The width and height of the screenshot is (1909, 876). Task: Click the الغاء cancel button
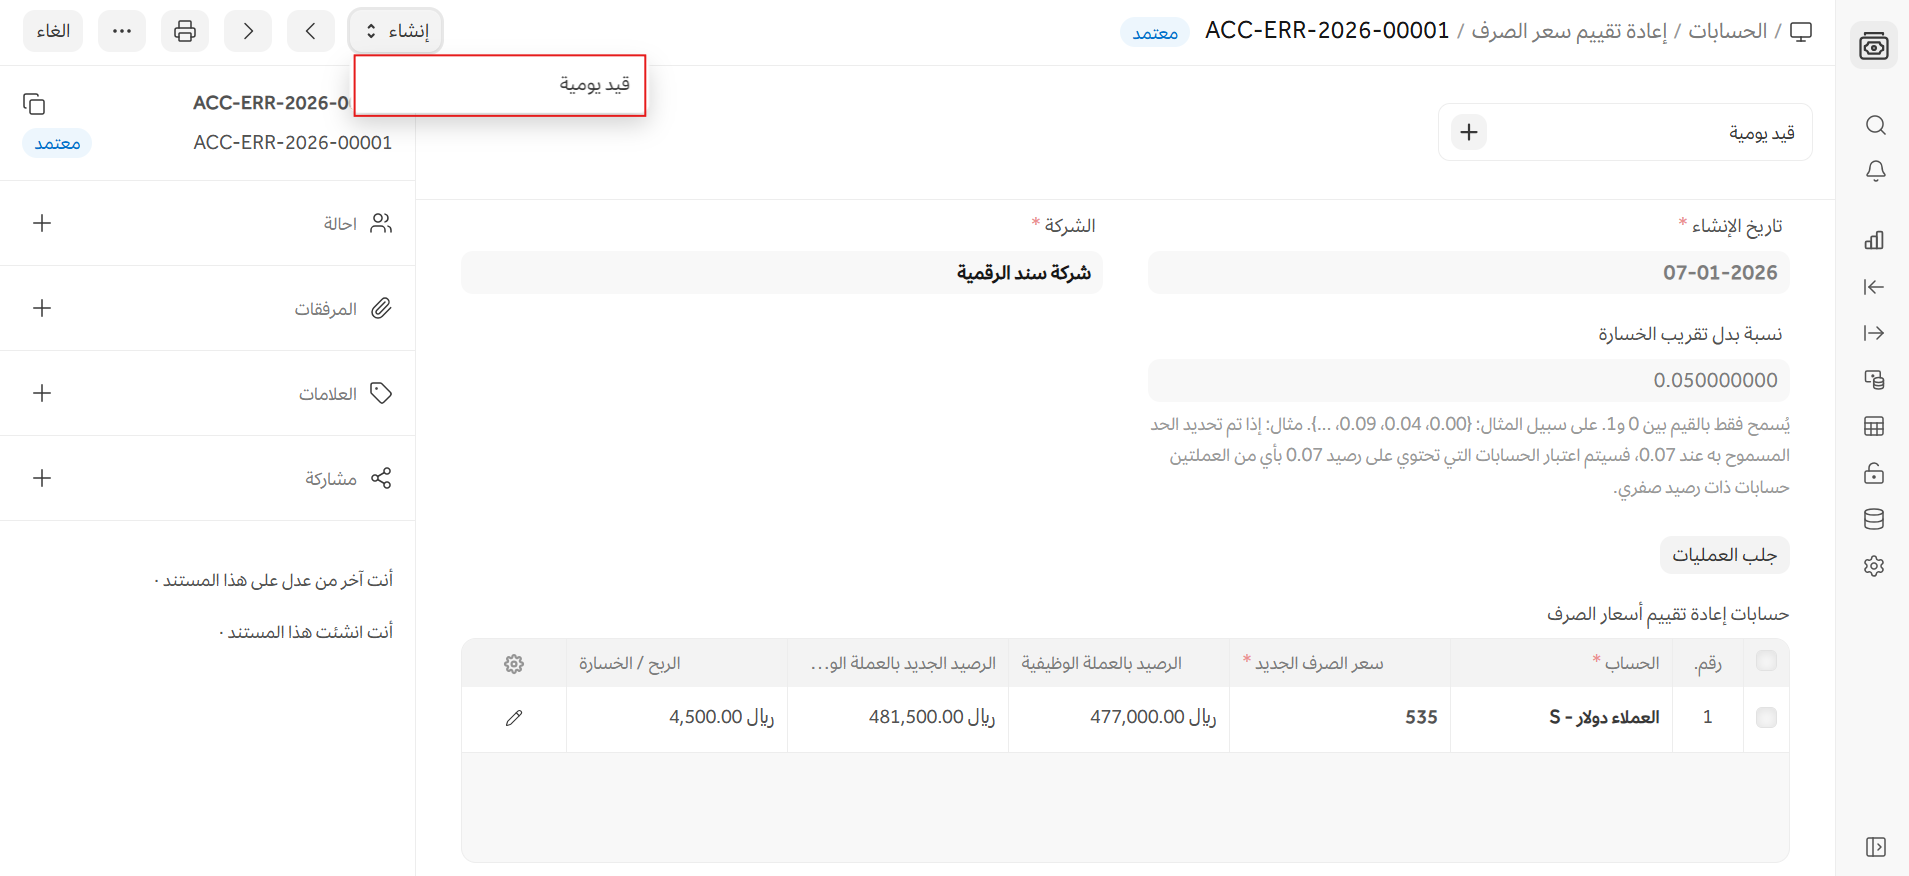(x=53, y=31)
